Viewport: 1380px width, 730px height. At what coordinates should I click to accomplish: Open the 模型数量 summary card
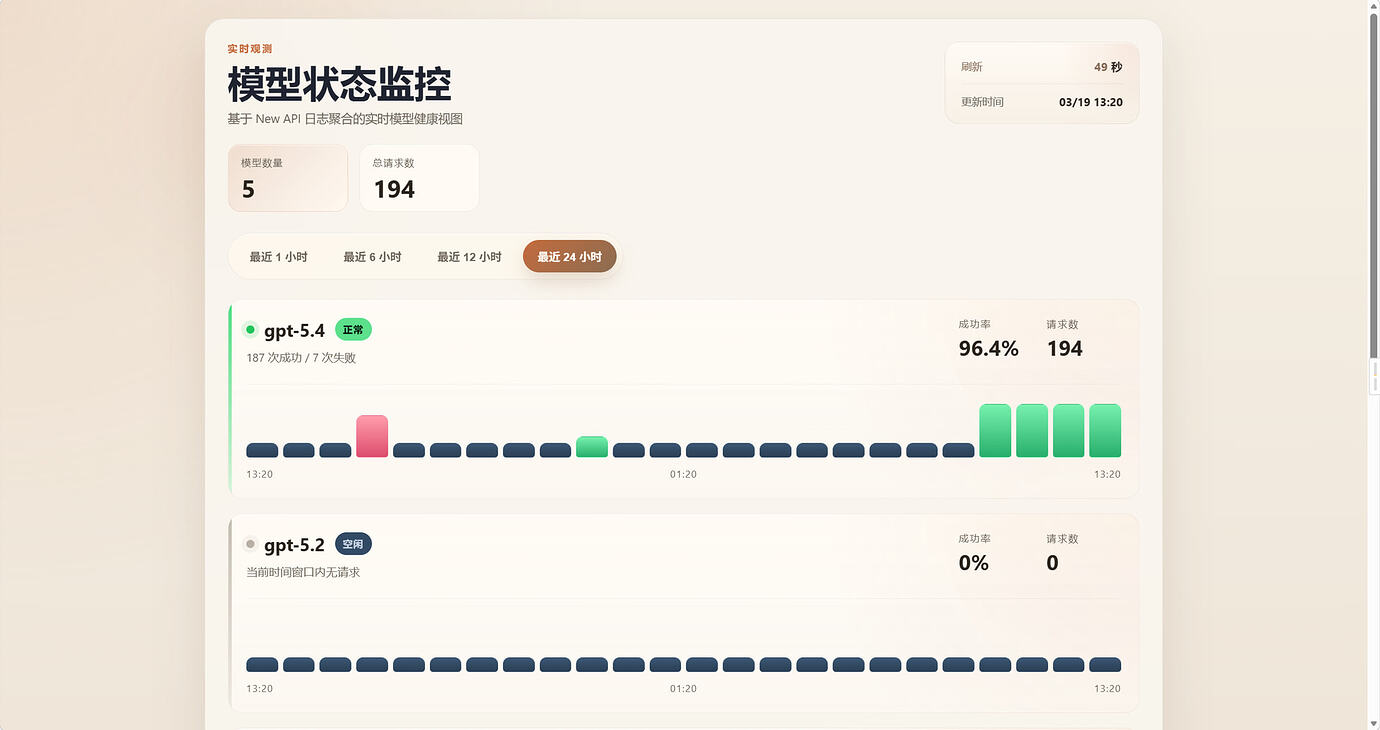click(x=288, y=178)
